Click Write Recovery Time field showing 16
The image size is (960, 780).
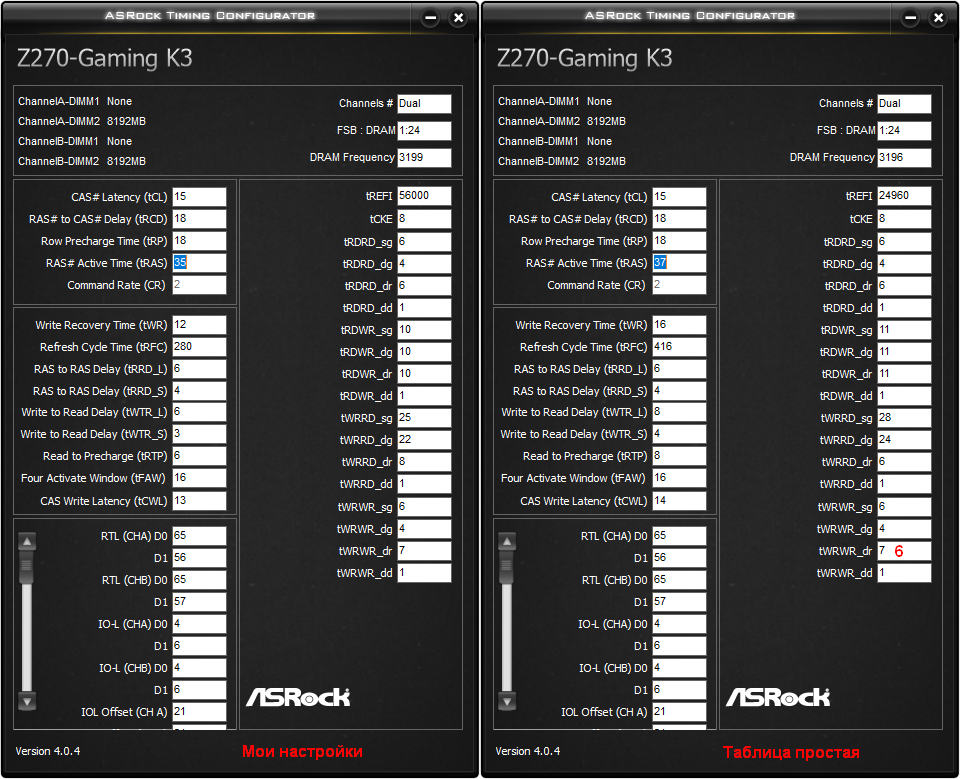(x=679, y=324)
